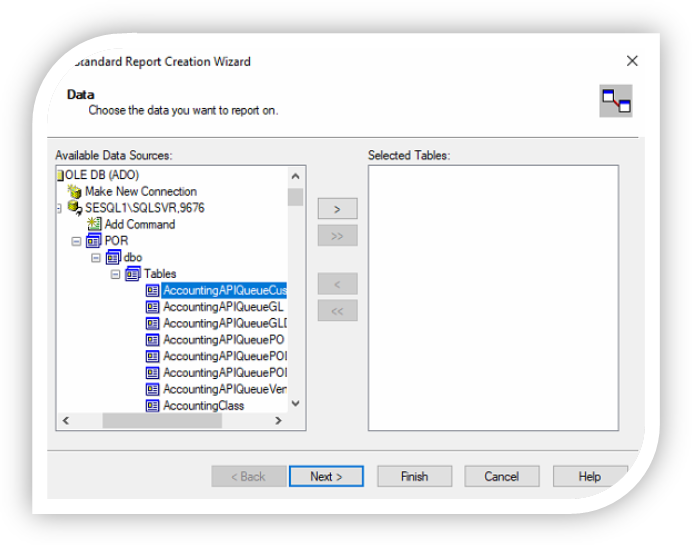Click the POR database icon
Screen dimensions: 692x545
[x=94, y=241]
